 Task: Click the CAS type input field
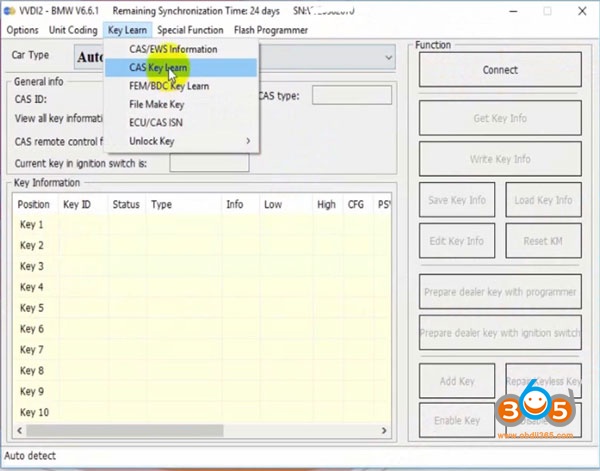[352, 95]
